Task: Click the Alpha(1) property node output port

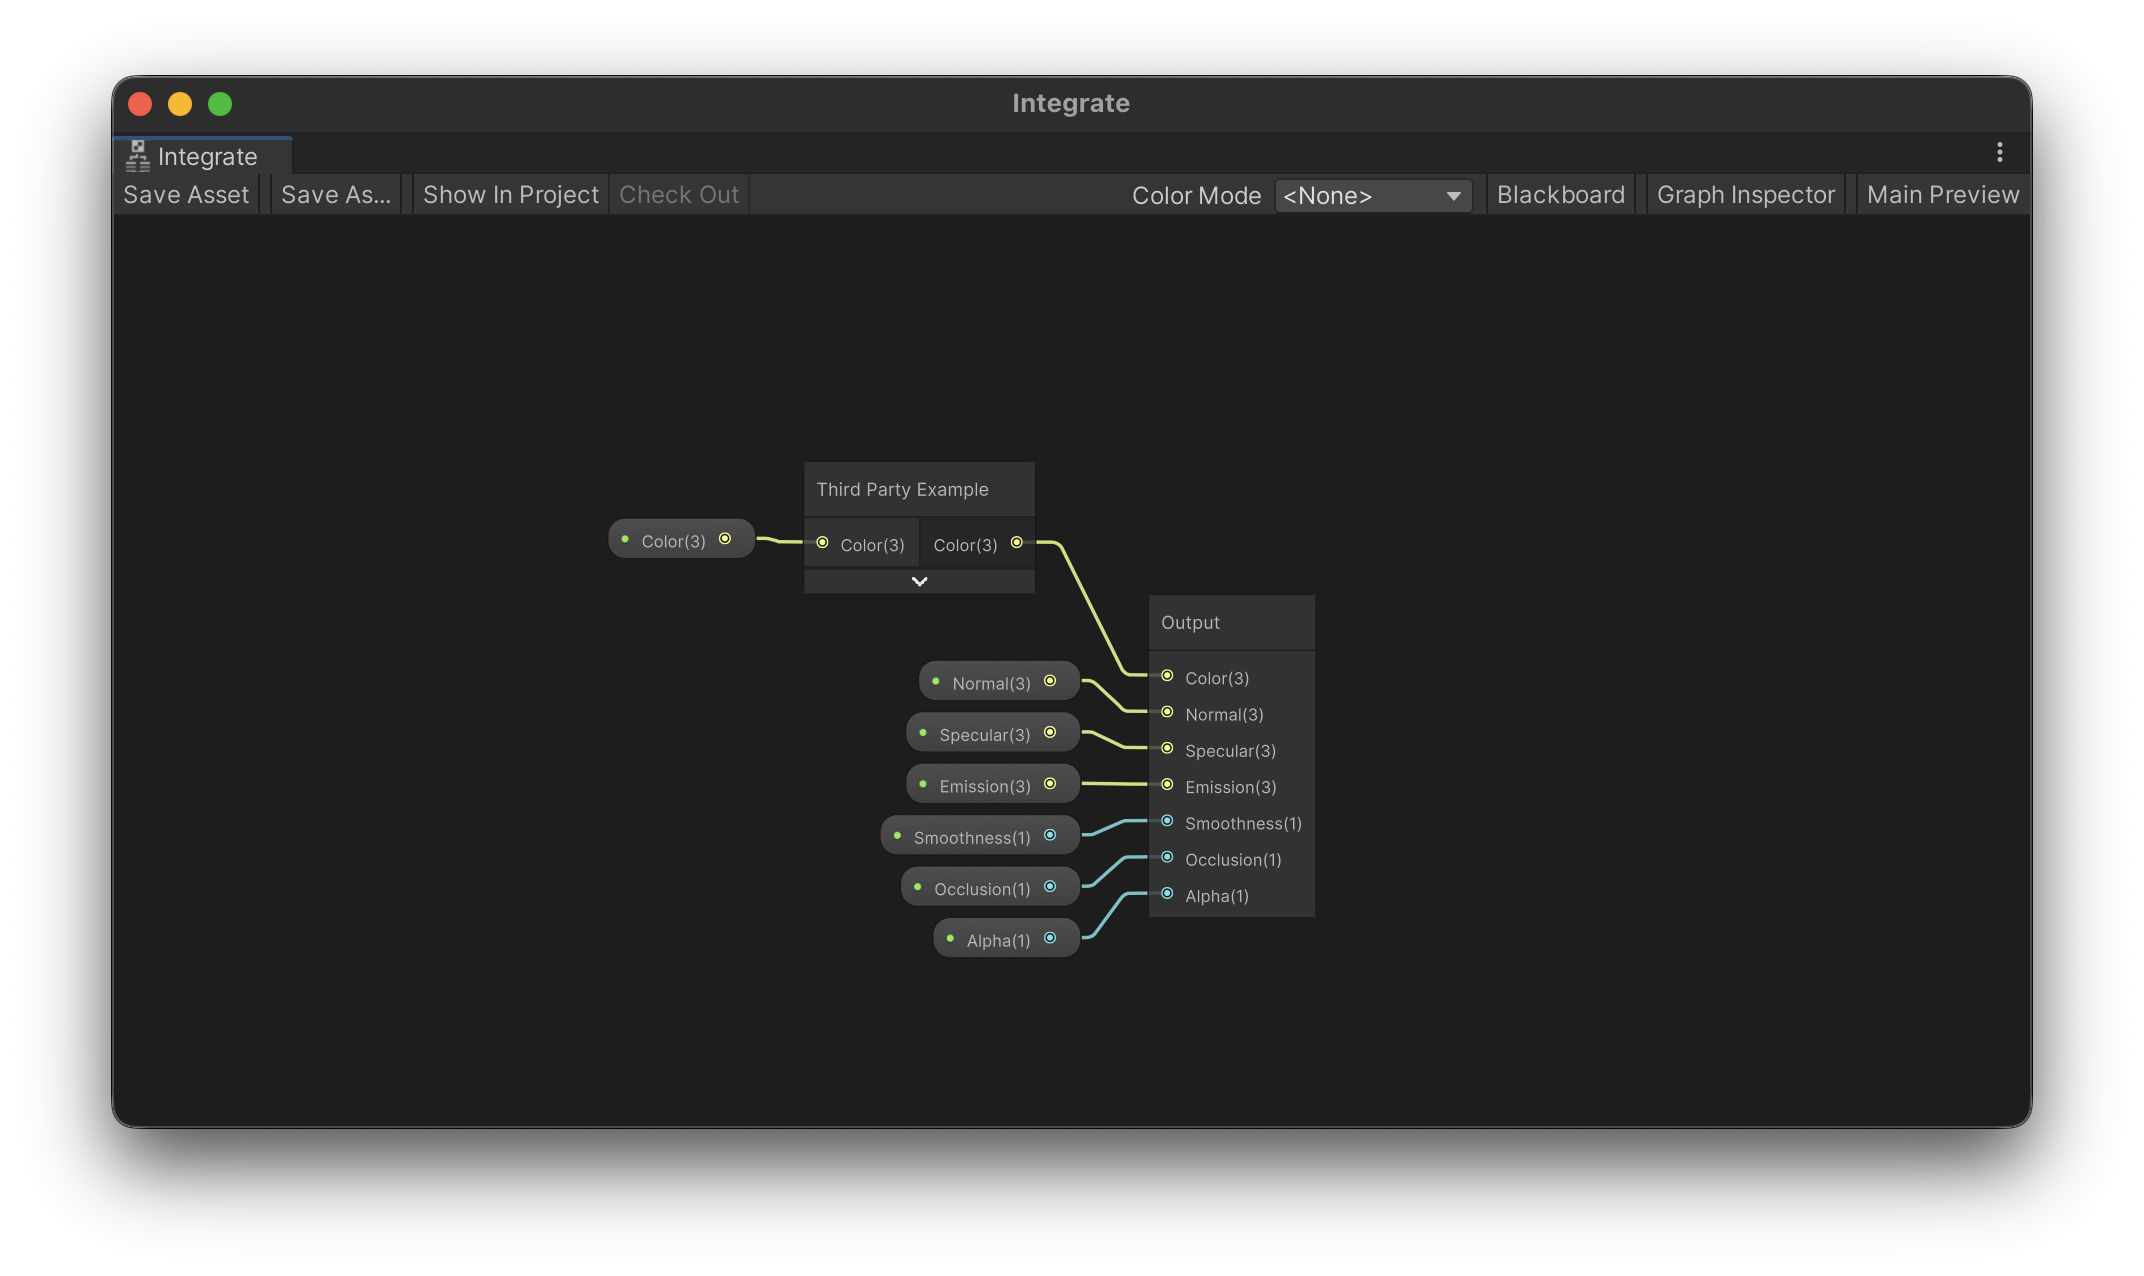Action: pos(1050,938)
